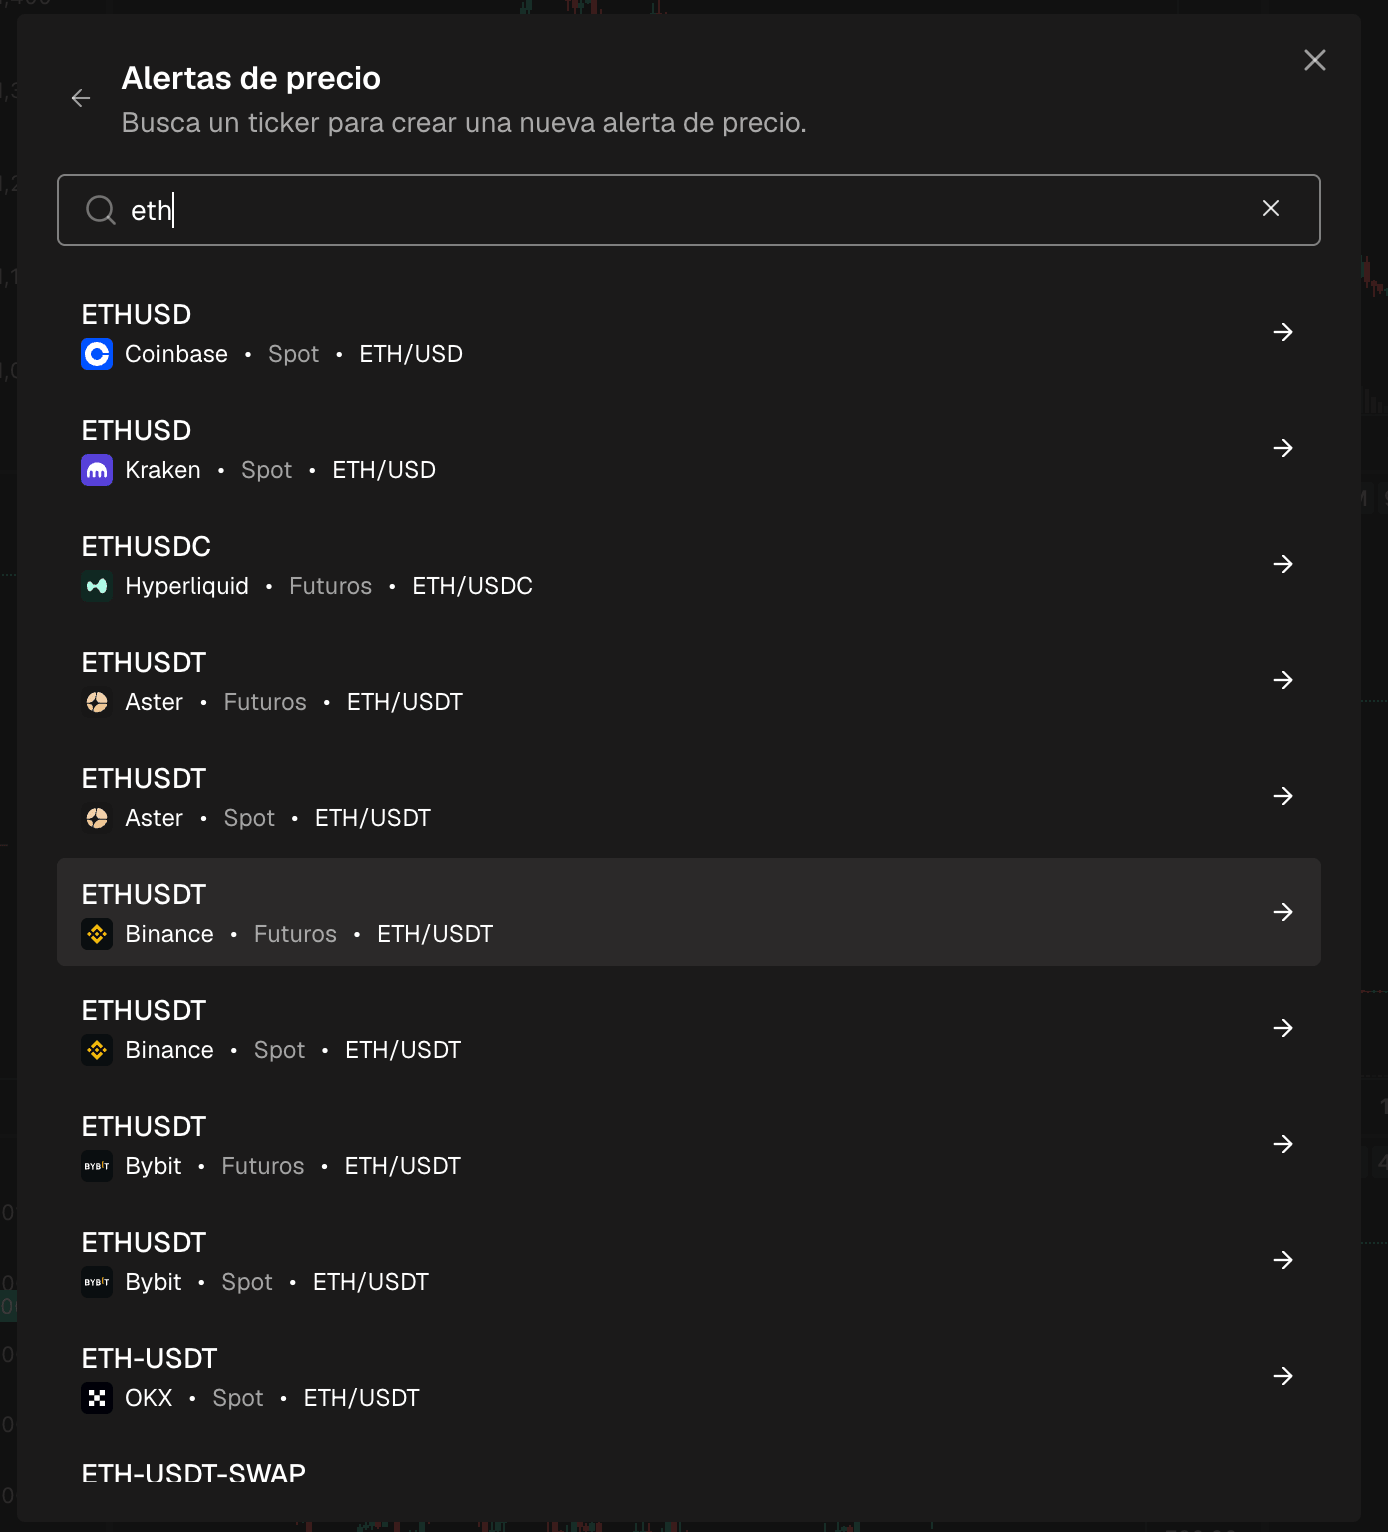This screenshot has height=1532, width=1388.
Task: Click the Coinbase exchange name
Action: 176,354
